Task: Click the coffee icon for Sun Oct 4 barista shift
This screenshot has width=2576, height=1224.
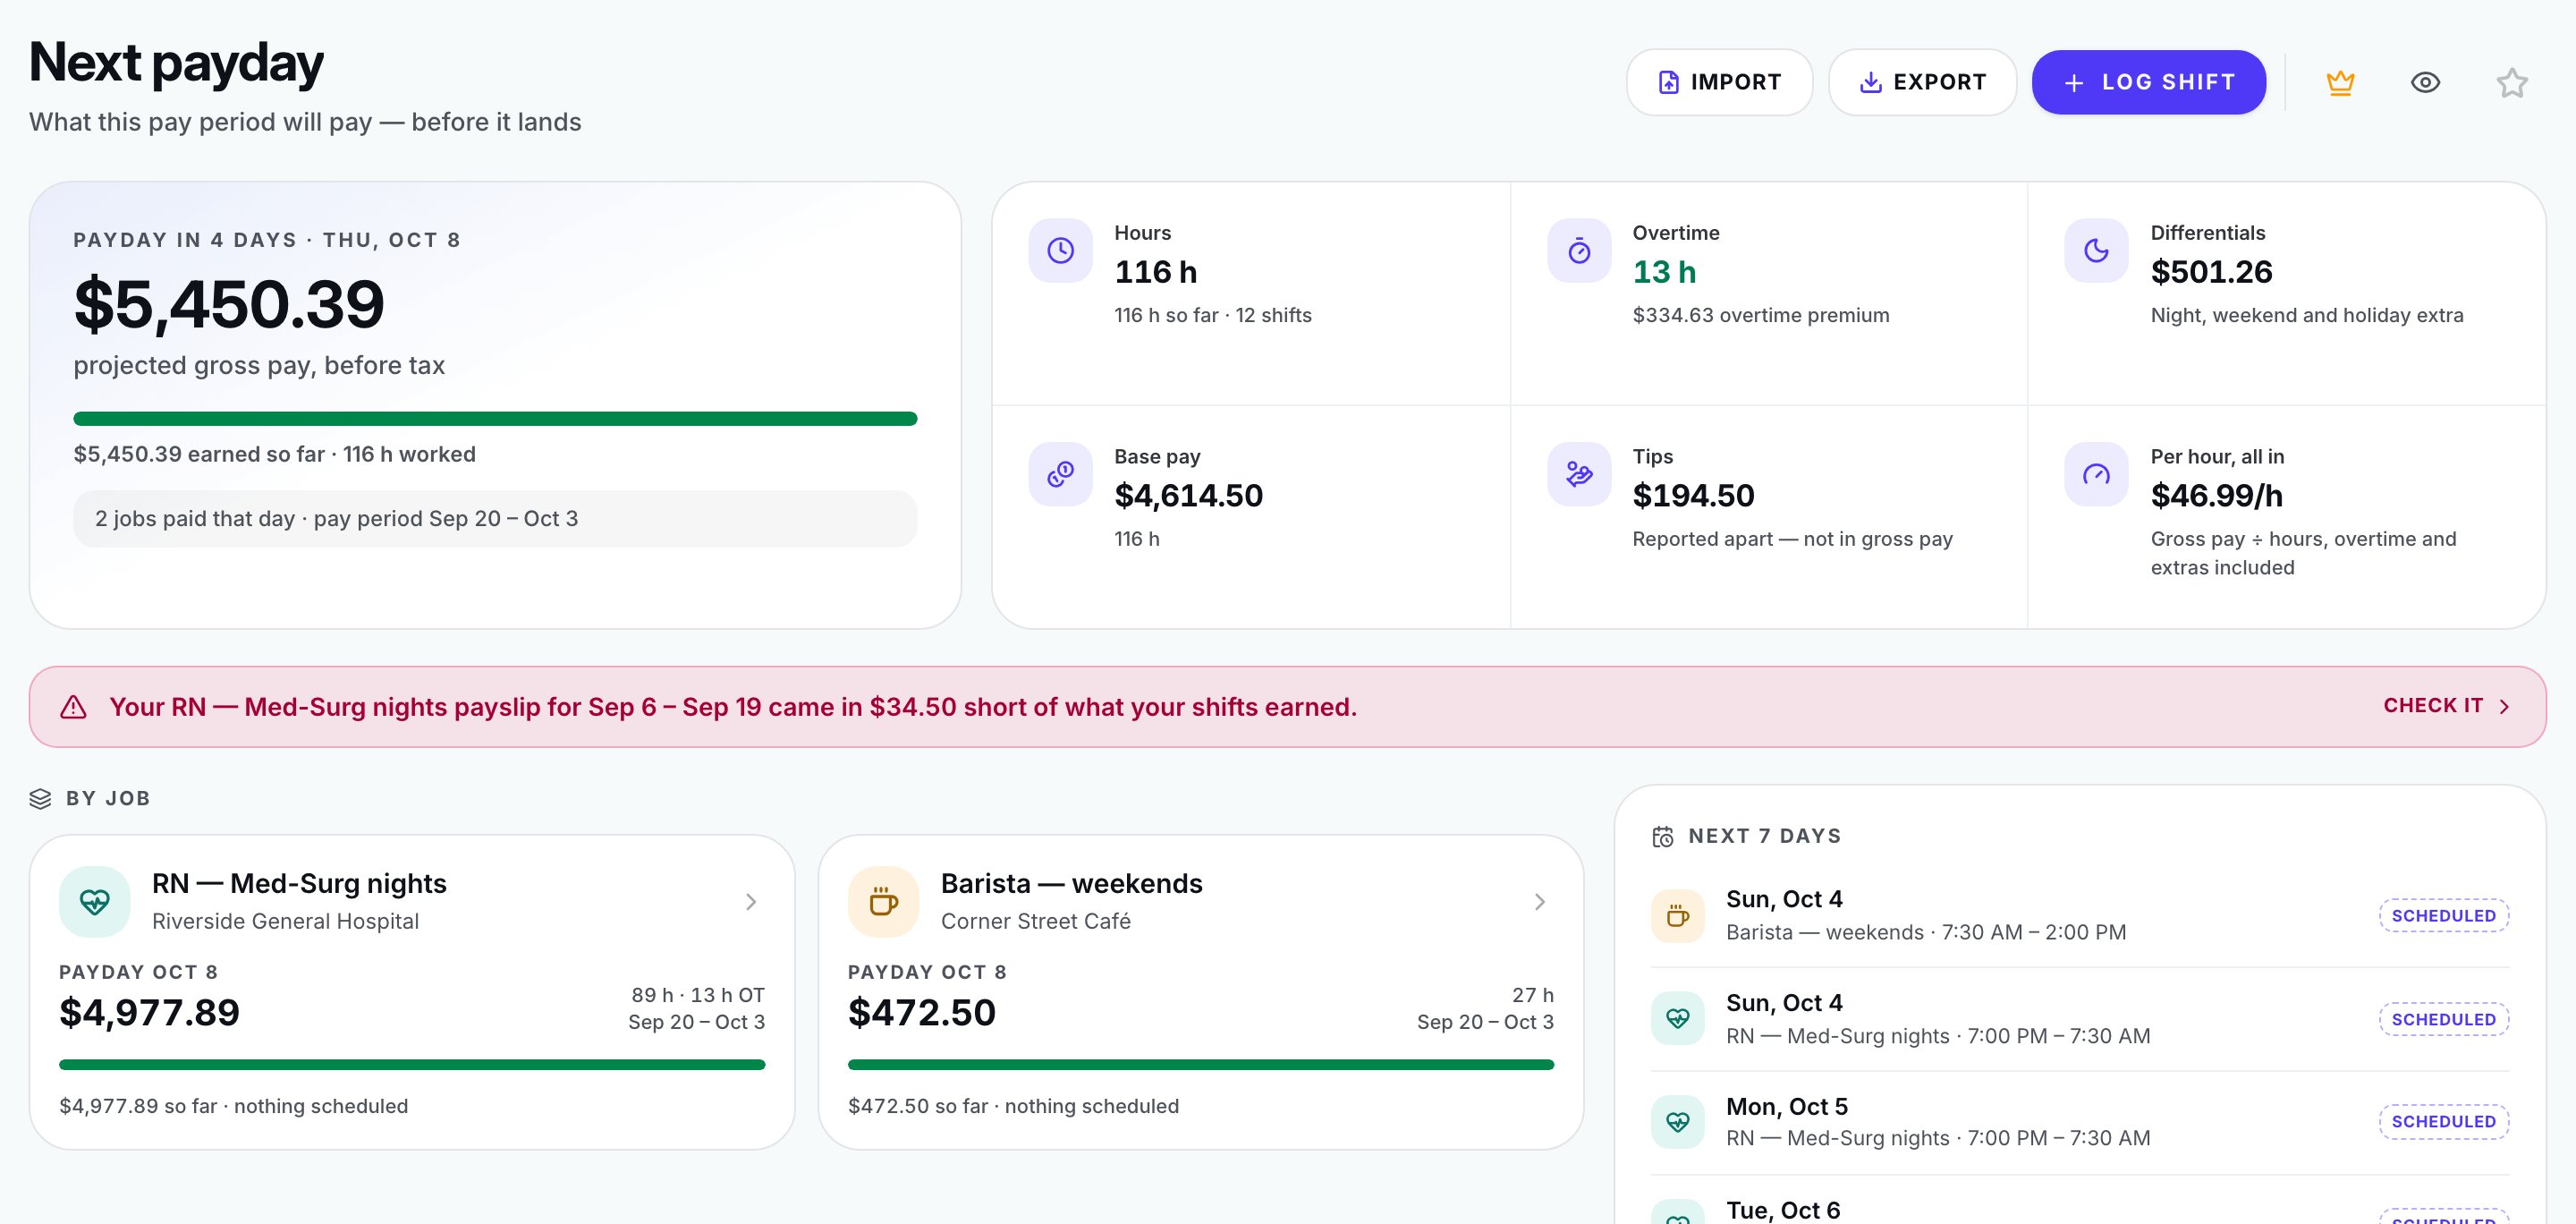Action: [x=1678, y=915]
